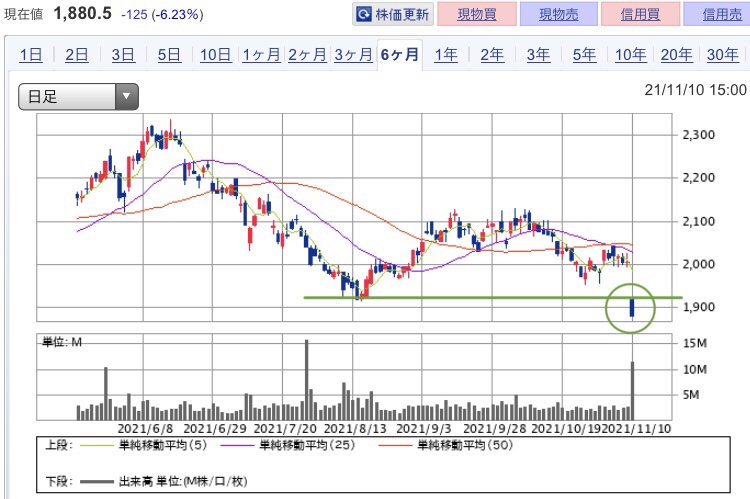The width and height of the screenshot is (750, 499).
Task: Select the 10日 chart period tab
Action: pyautogui.click(x=215, y=55)
